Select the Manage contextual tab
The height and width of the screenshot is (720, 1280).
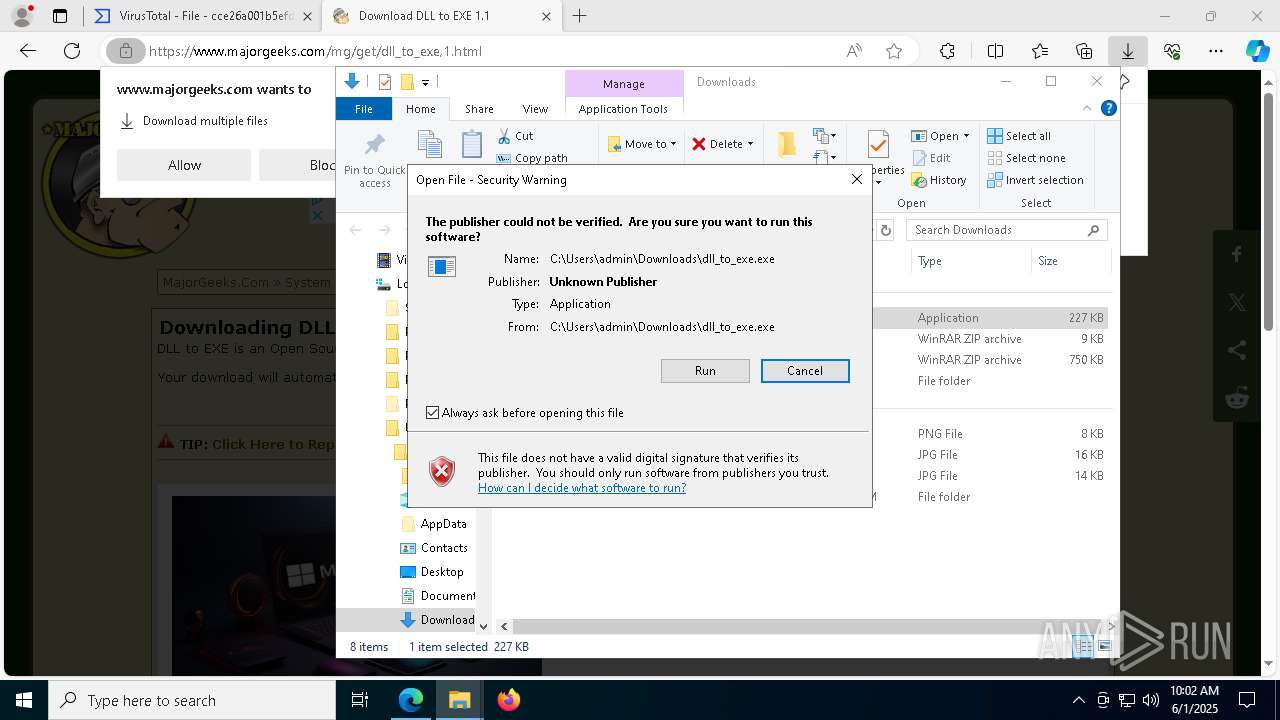pos(624,84)
